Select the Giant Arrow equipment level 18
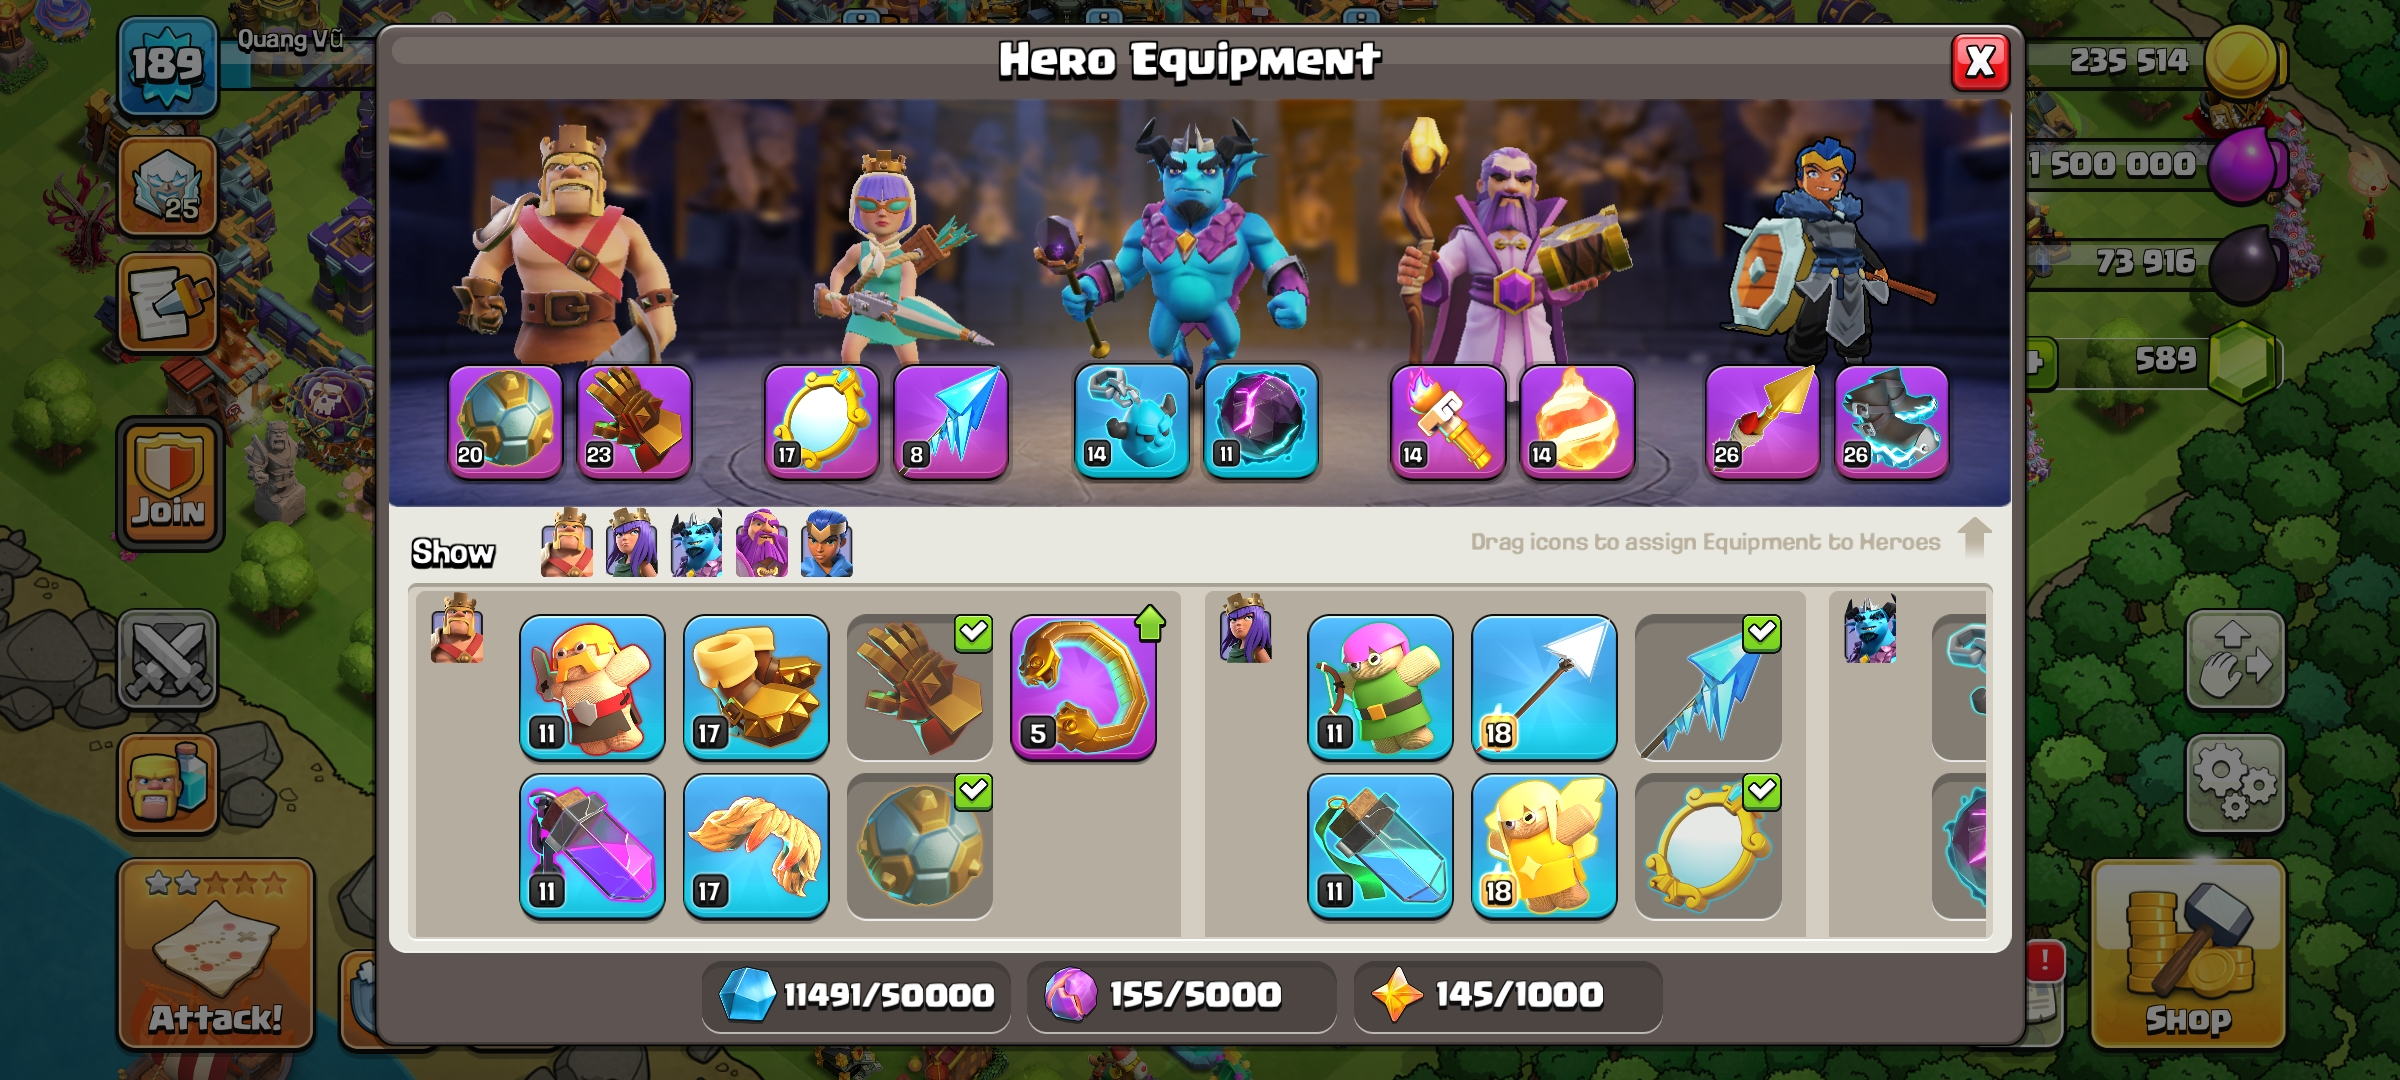The image size is (2400, 1080). [x=1544, y=688]
